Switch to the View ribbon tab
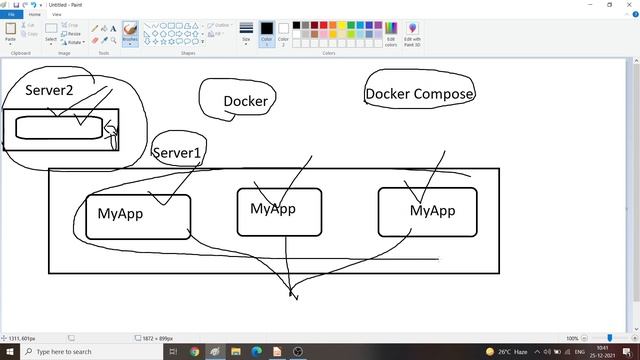The height and width of the screenshot is (360, 640). (x=56, y=14)
